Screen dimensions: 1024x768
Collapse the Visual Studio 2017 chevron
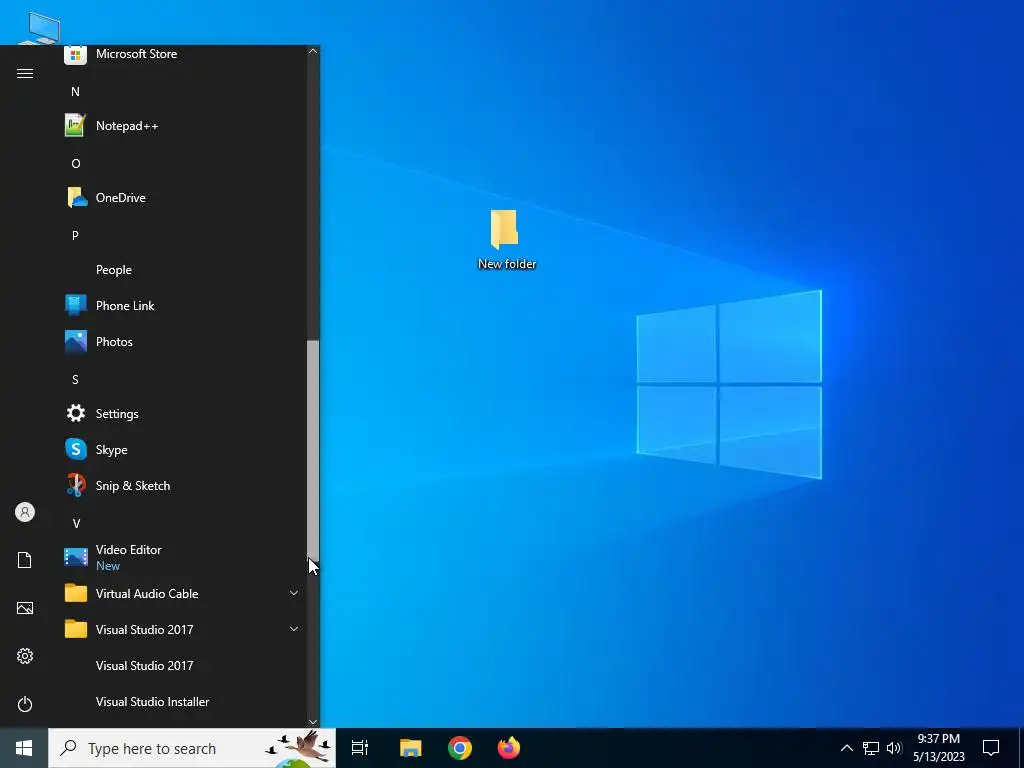pos(294,629)
